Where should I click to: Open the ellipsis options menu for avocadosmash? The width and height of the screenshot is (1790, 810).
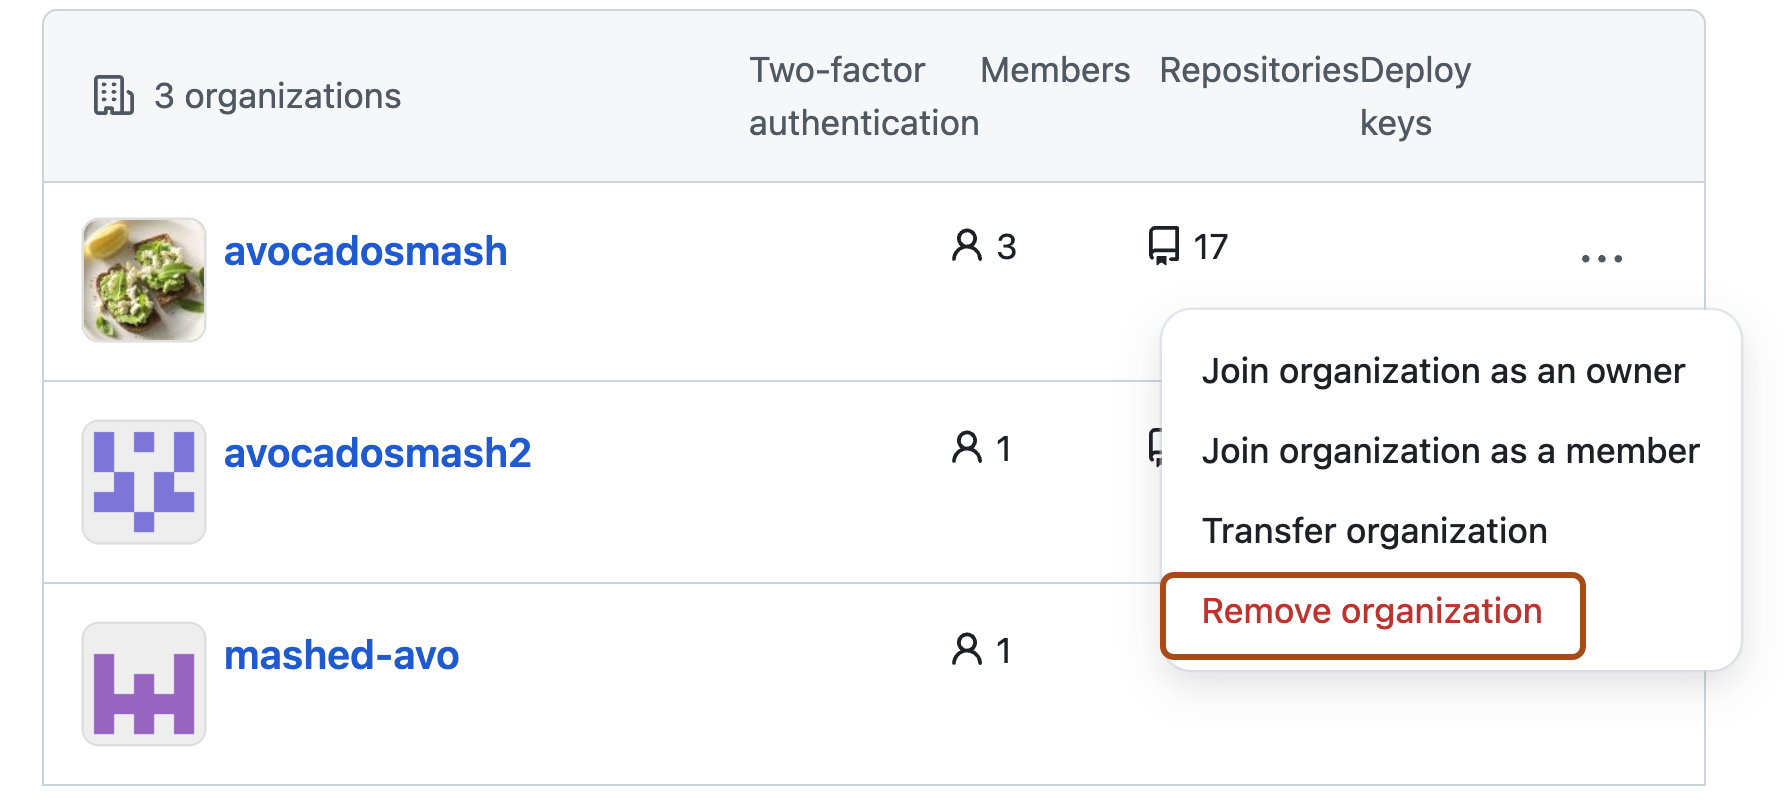[1601, 258]
